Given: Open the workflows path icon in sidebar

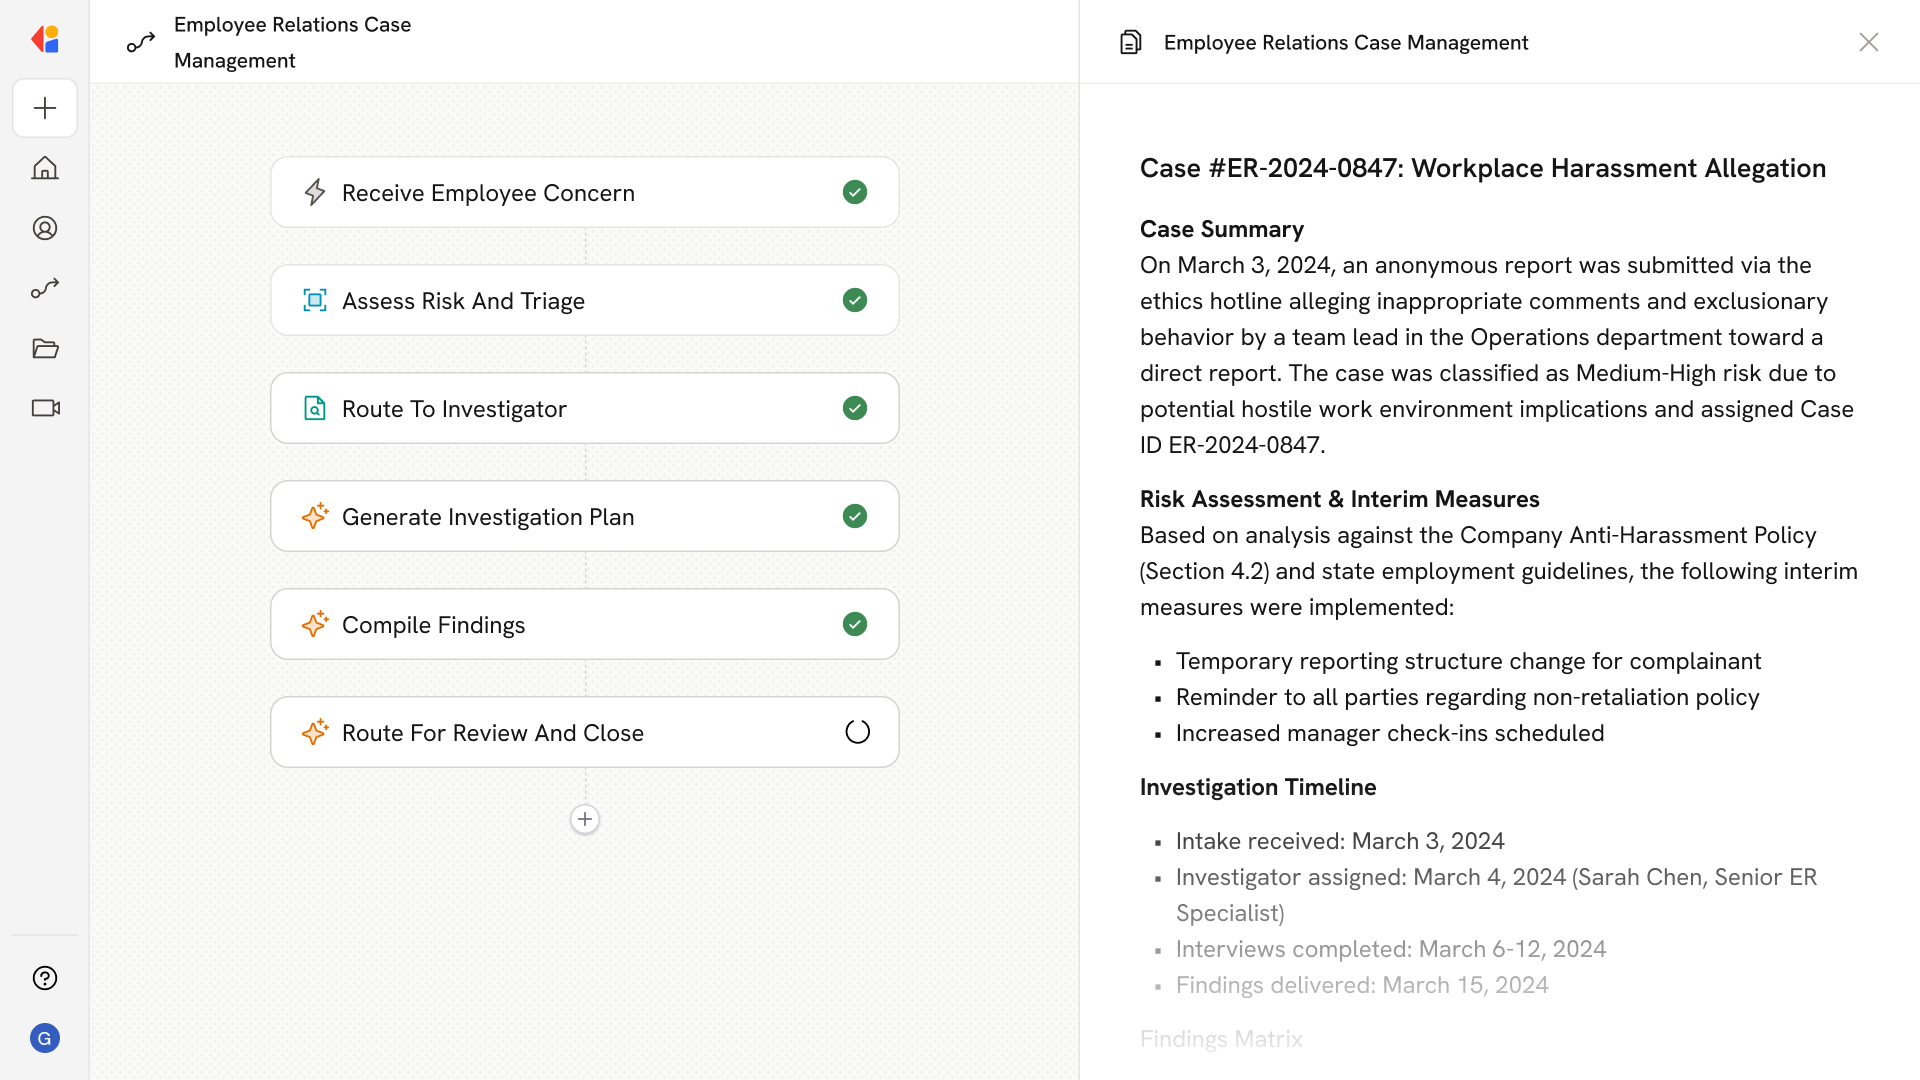Looking at the screenshot, I should point(45,288).
